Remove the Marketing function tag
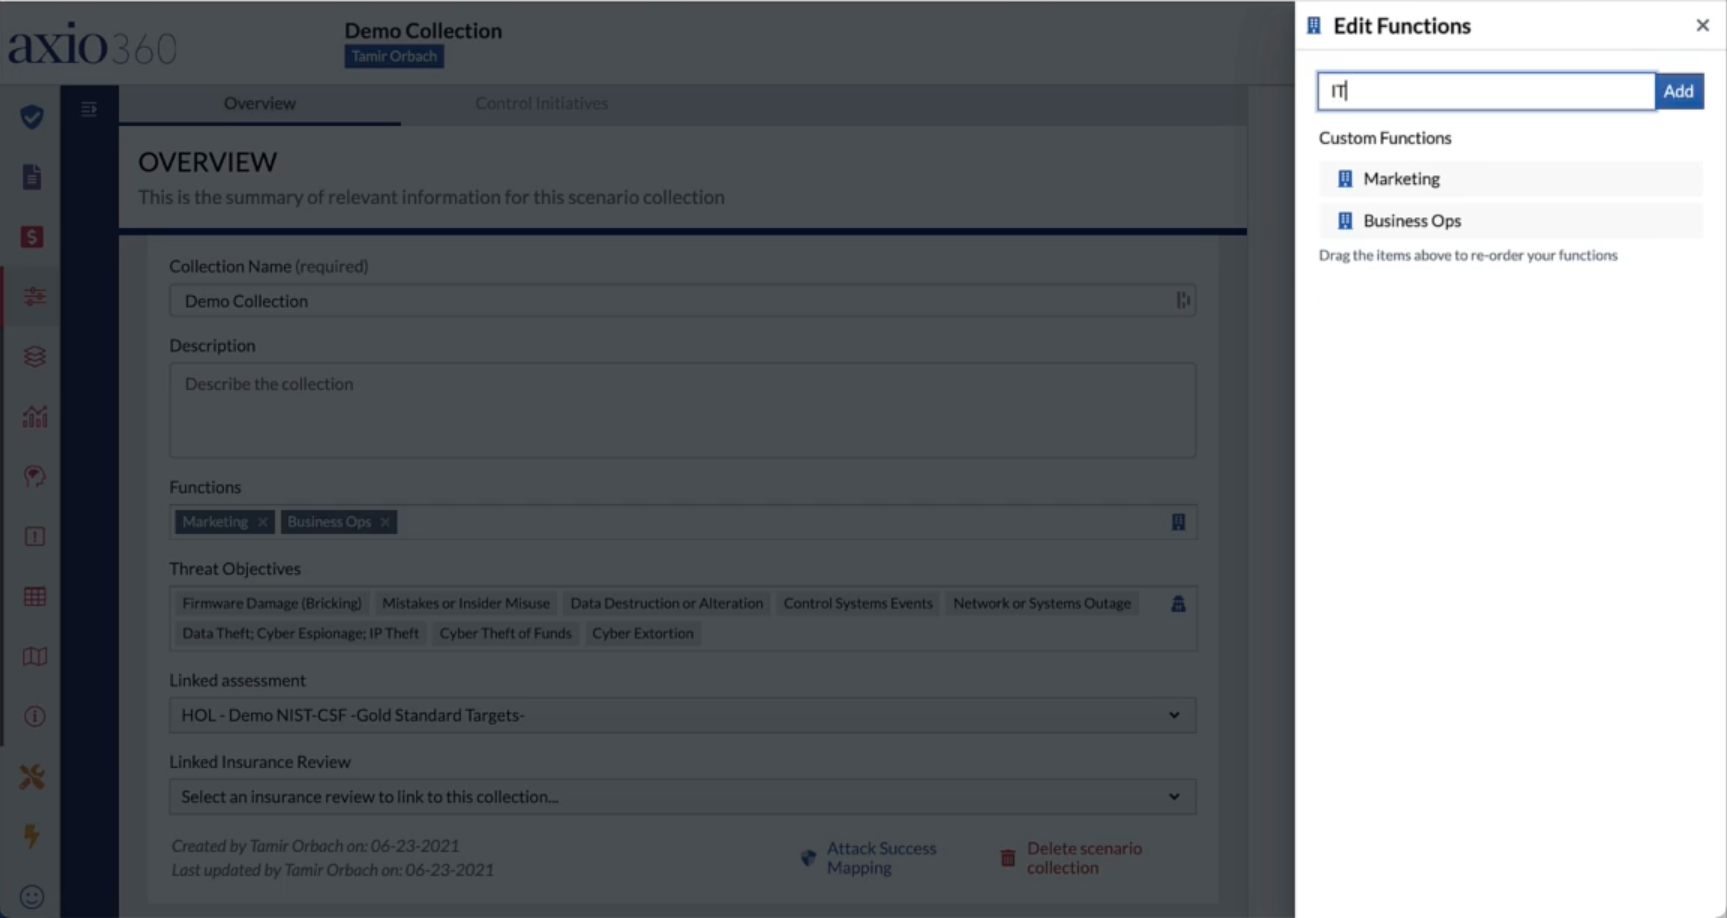Viewport: 1727px width, 918px height. [262, 522]
